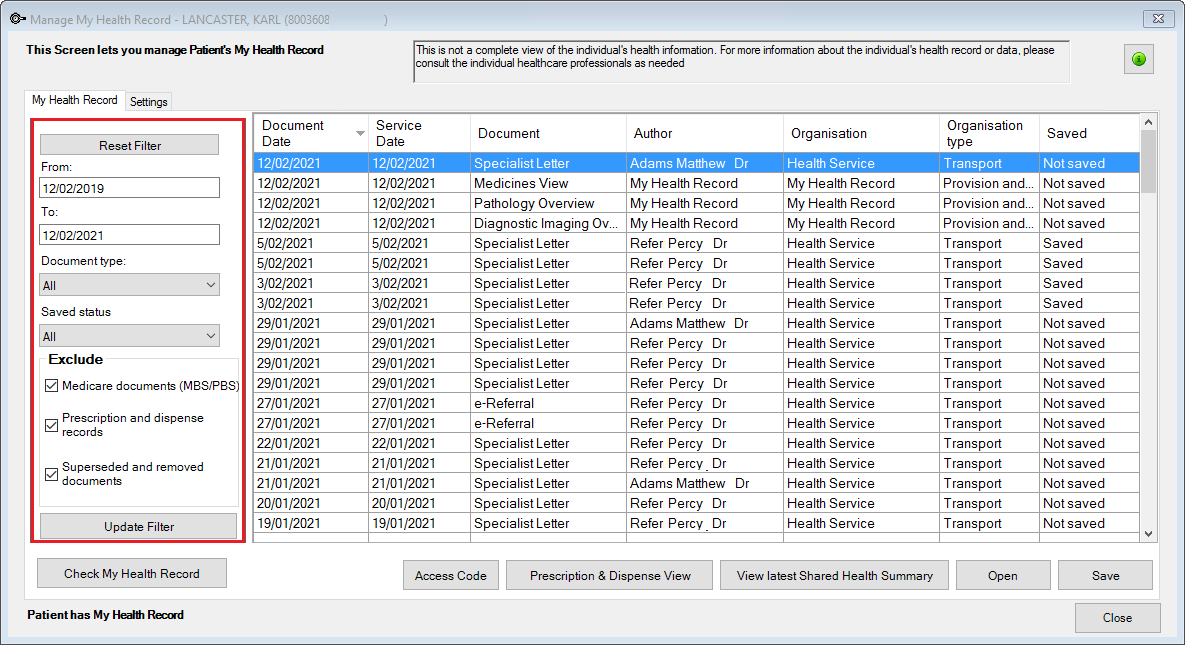Sort by Service Date column header
1185x645 pixels.
(419, 133)
